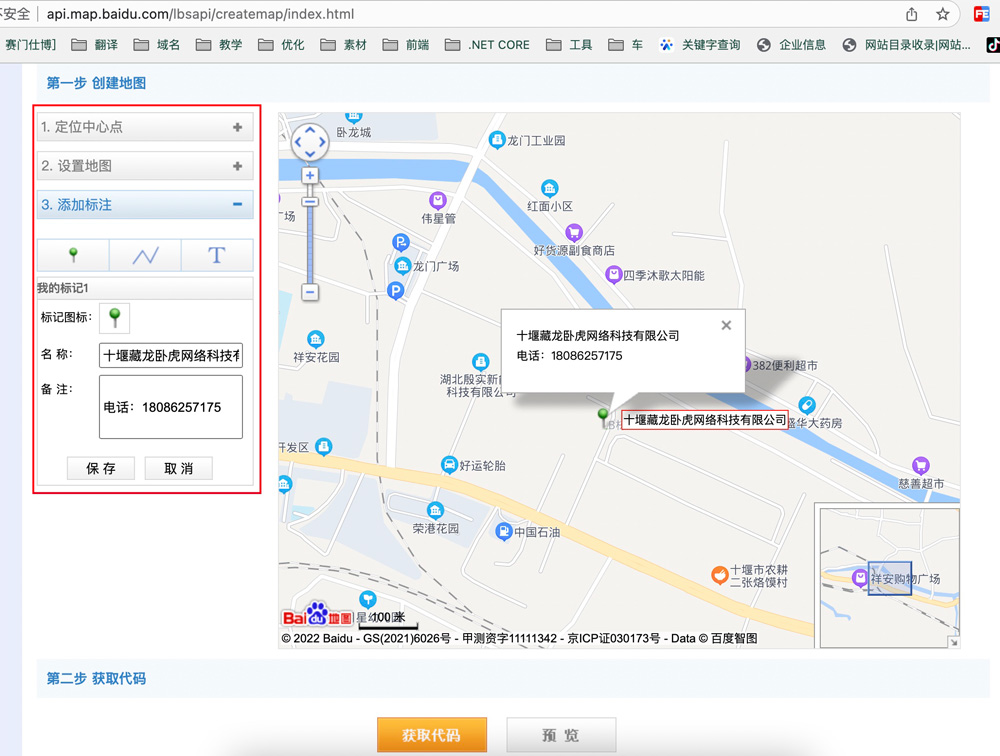Click the map pan direction control
The image size is (1000, 756).
pos(310,142)
